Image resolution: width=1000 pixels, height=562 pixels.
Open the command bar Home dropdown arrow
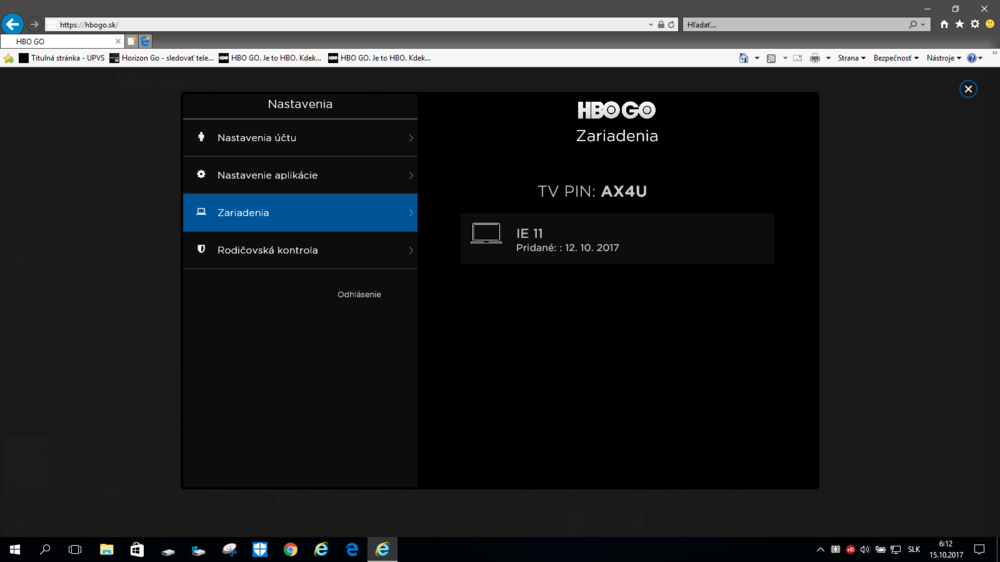(x=757, y=58)
